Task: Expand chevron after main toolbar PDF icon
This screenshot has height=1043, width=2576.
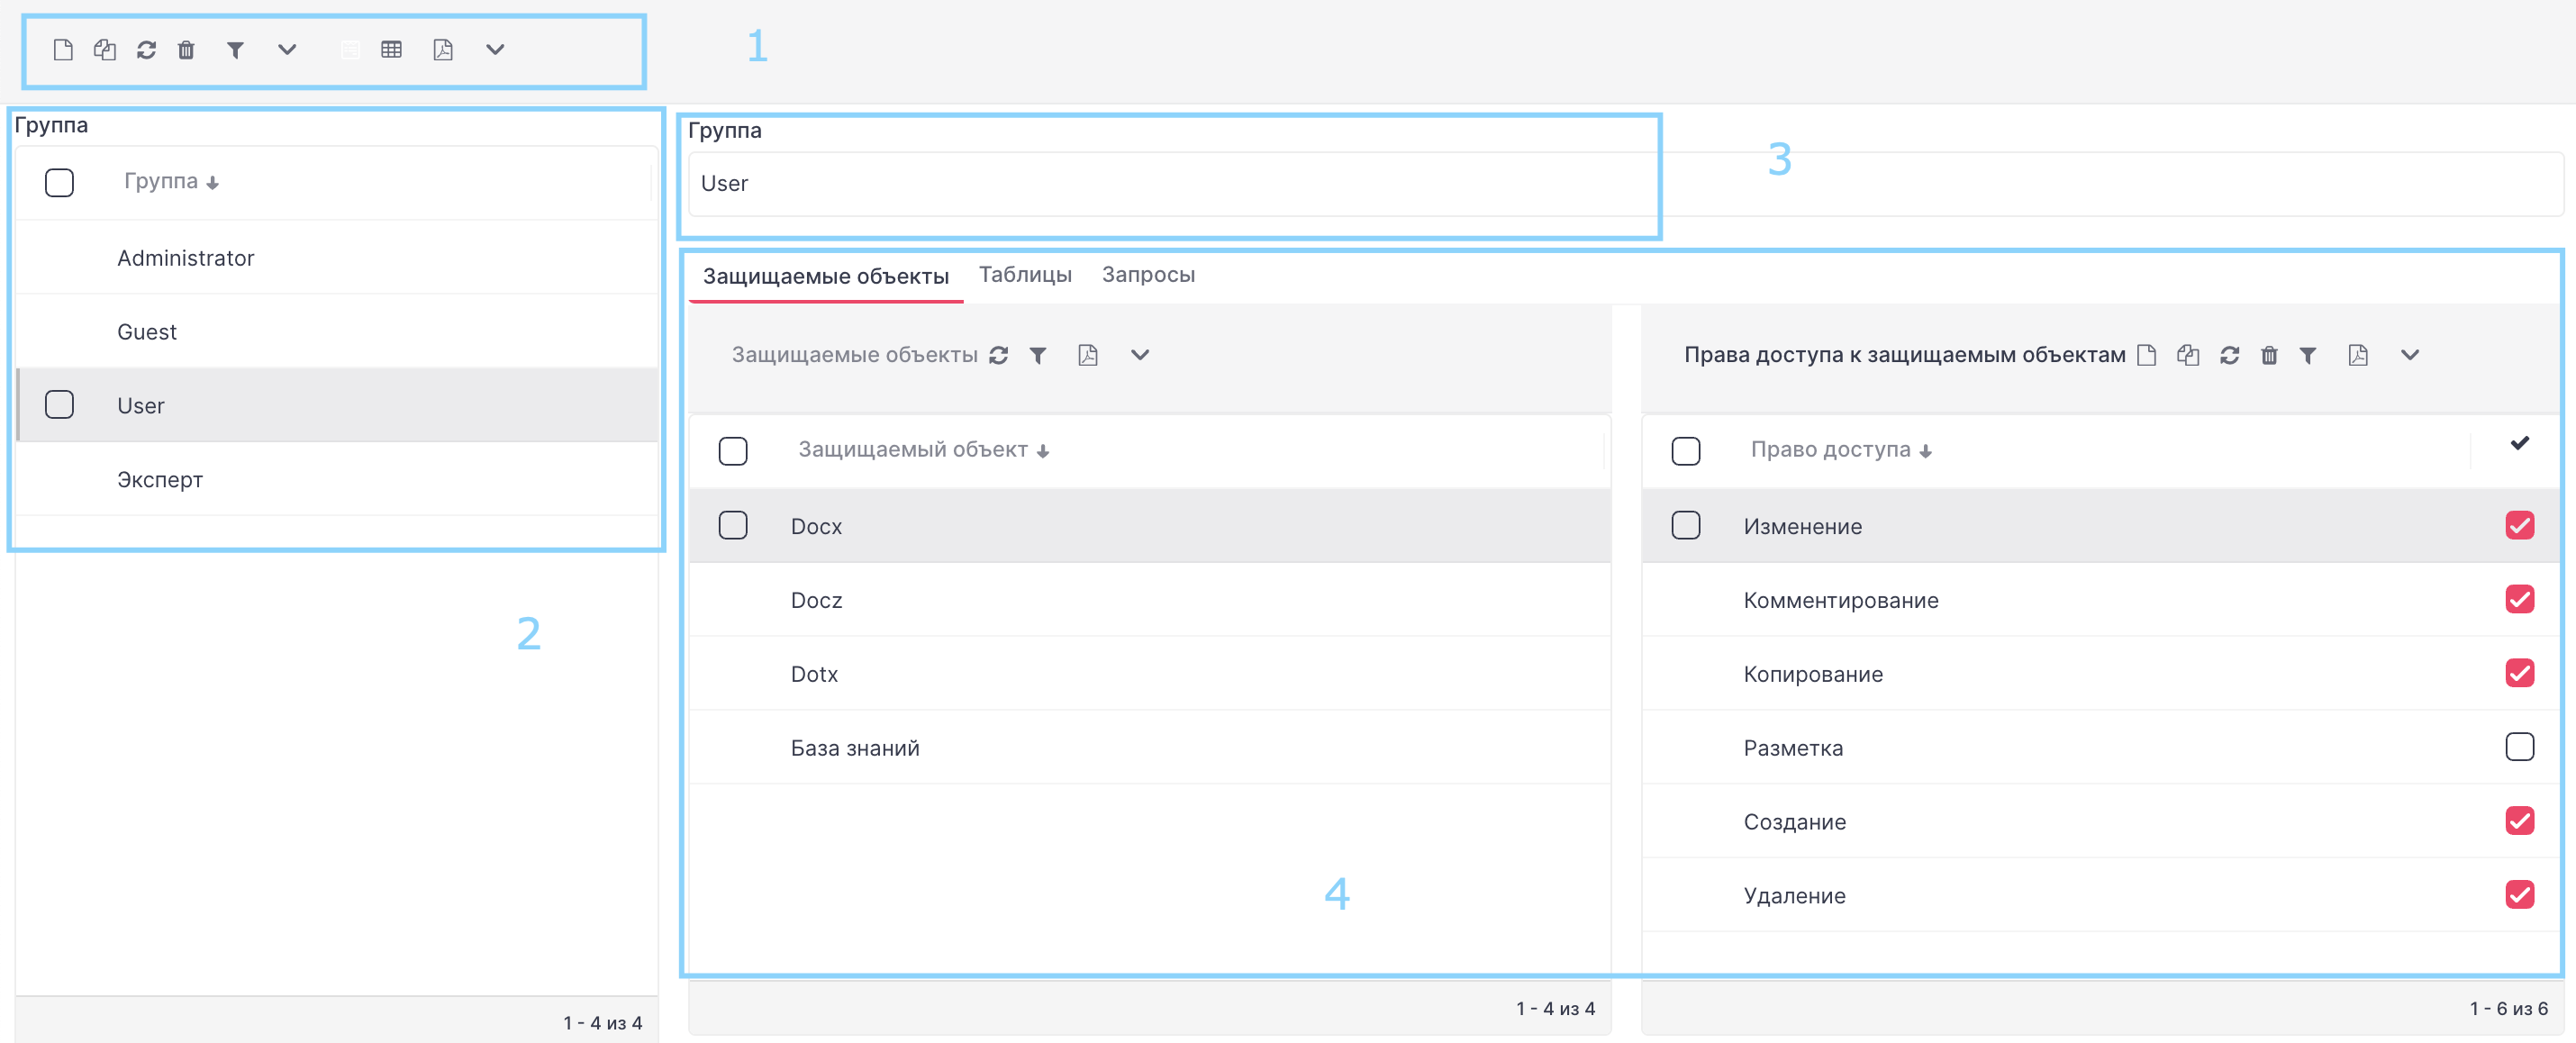Action: coord(495,50)
